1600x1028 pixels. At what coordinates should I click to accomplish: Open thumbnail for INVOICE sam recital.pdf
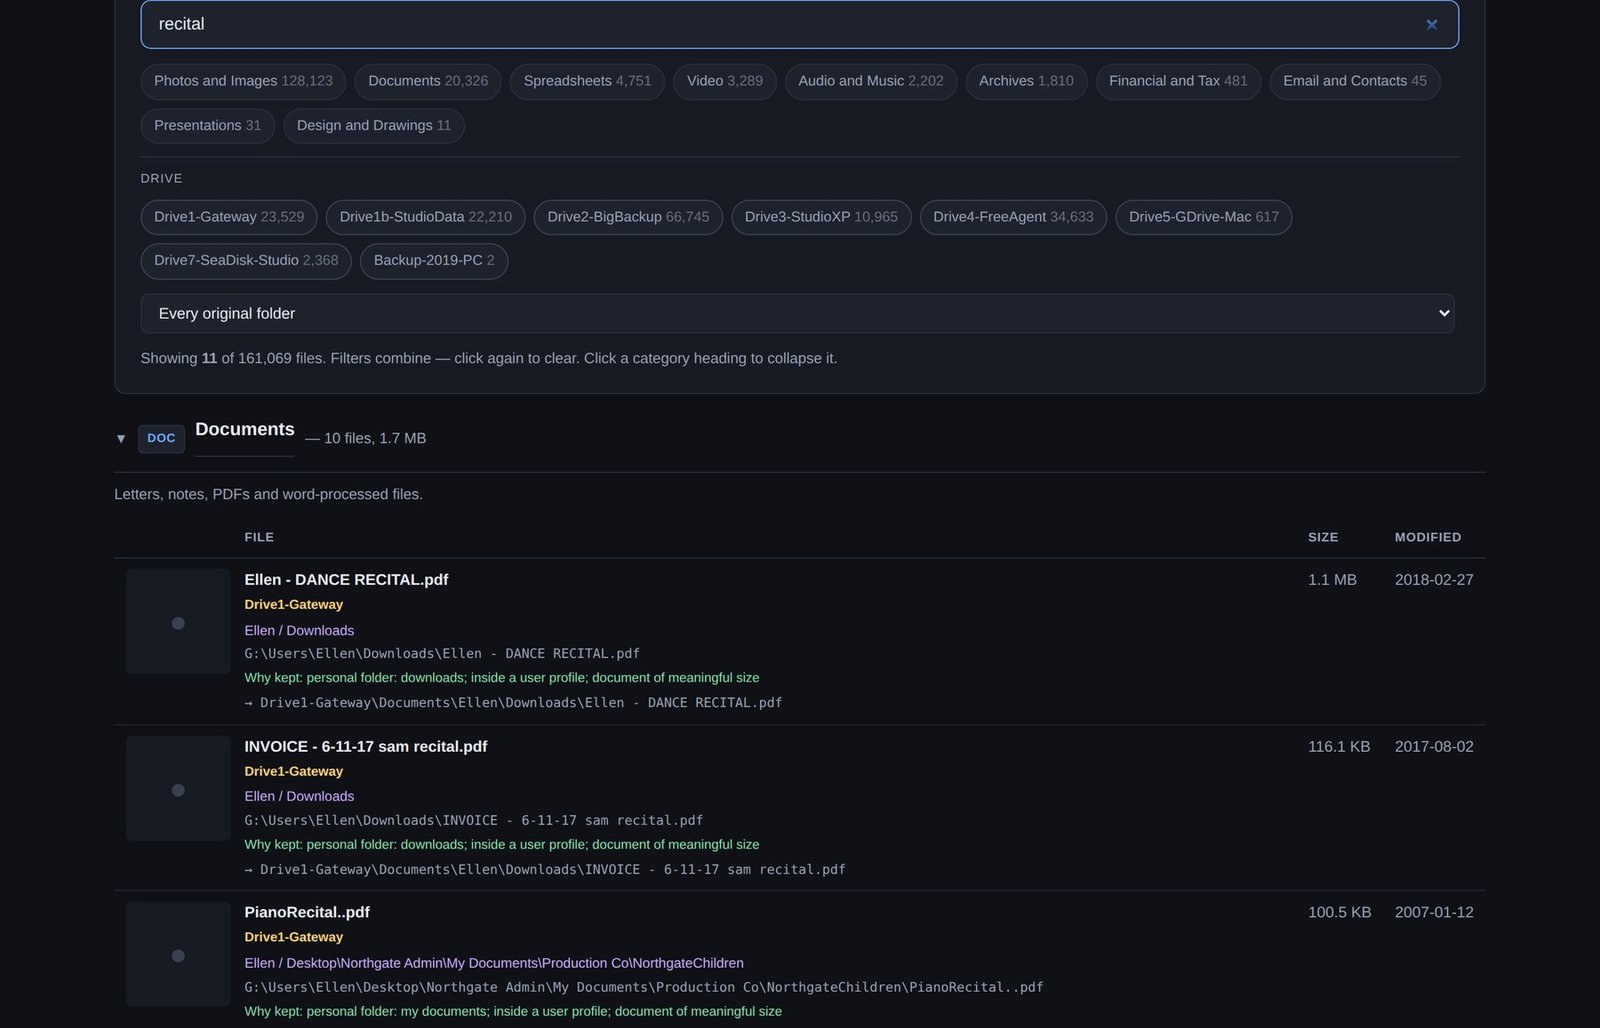[x=178, y=789]
